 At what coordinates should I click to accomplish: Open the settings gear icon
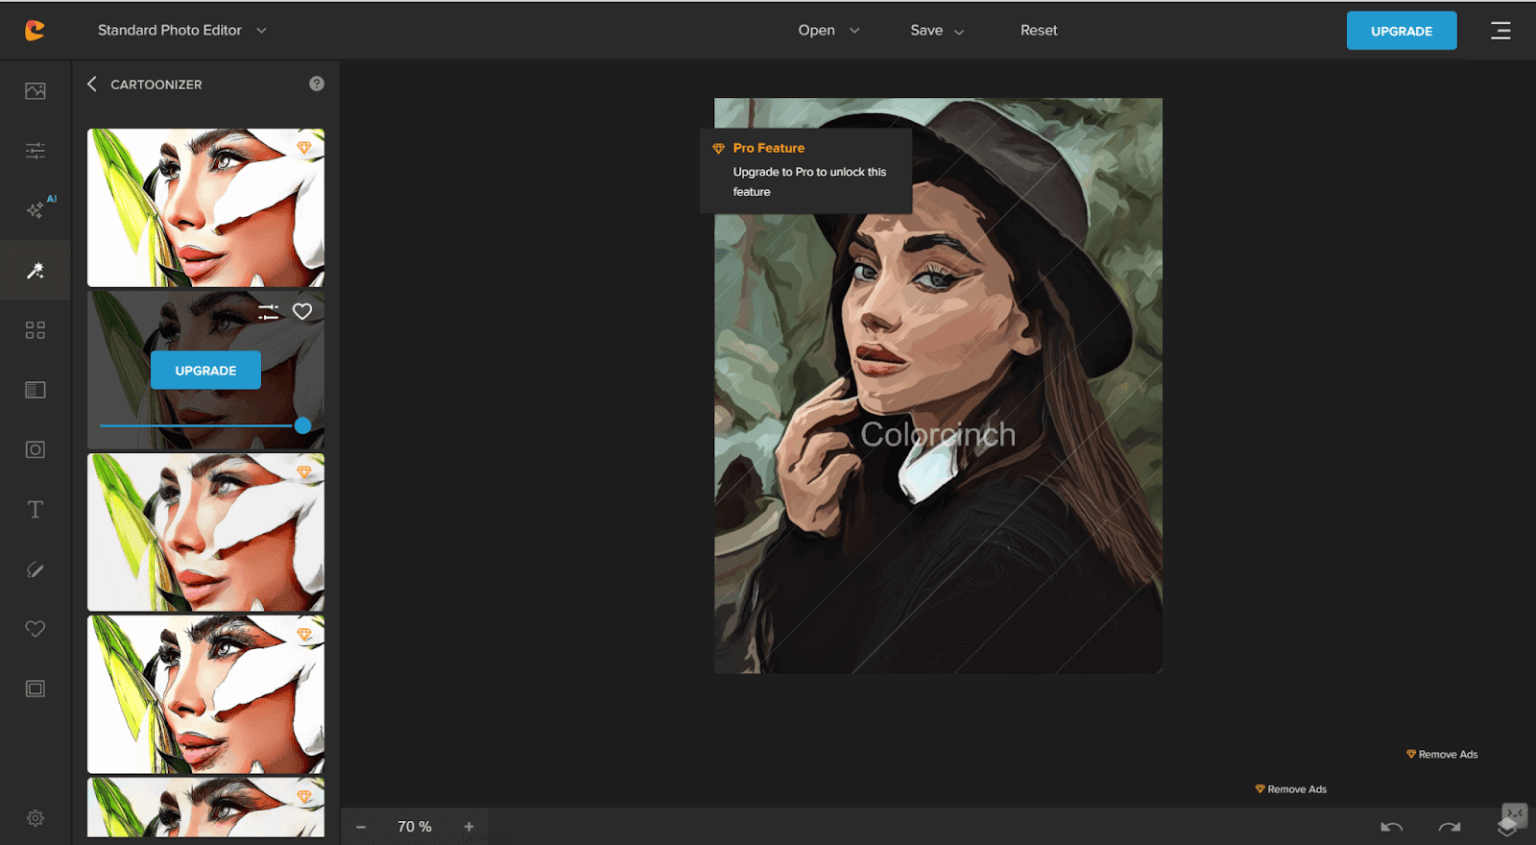(x=35, y=818)
